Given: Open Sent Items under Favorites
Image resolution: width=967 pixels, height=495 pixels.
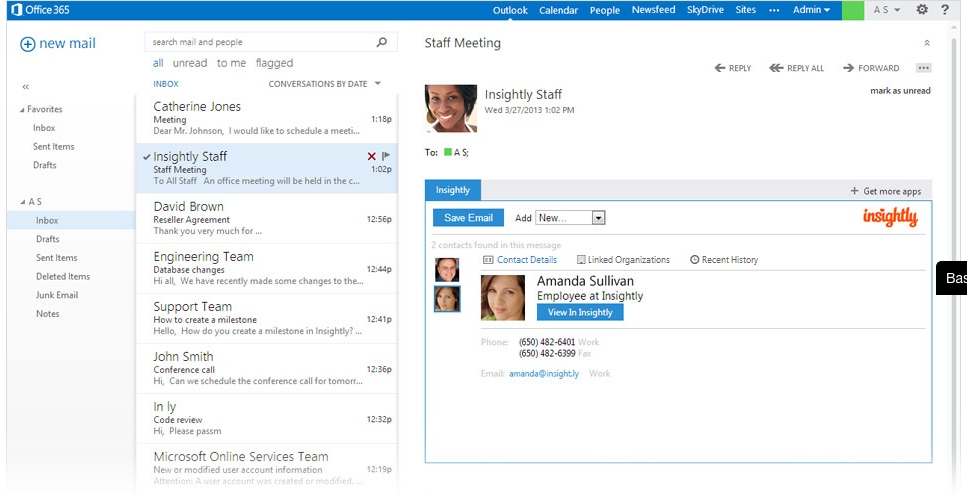Looking at the screenshot, I should (54, 147).
